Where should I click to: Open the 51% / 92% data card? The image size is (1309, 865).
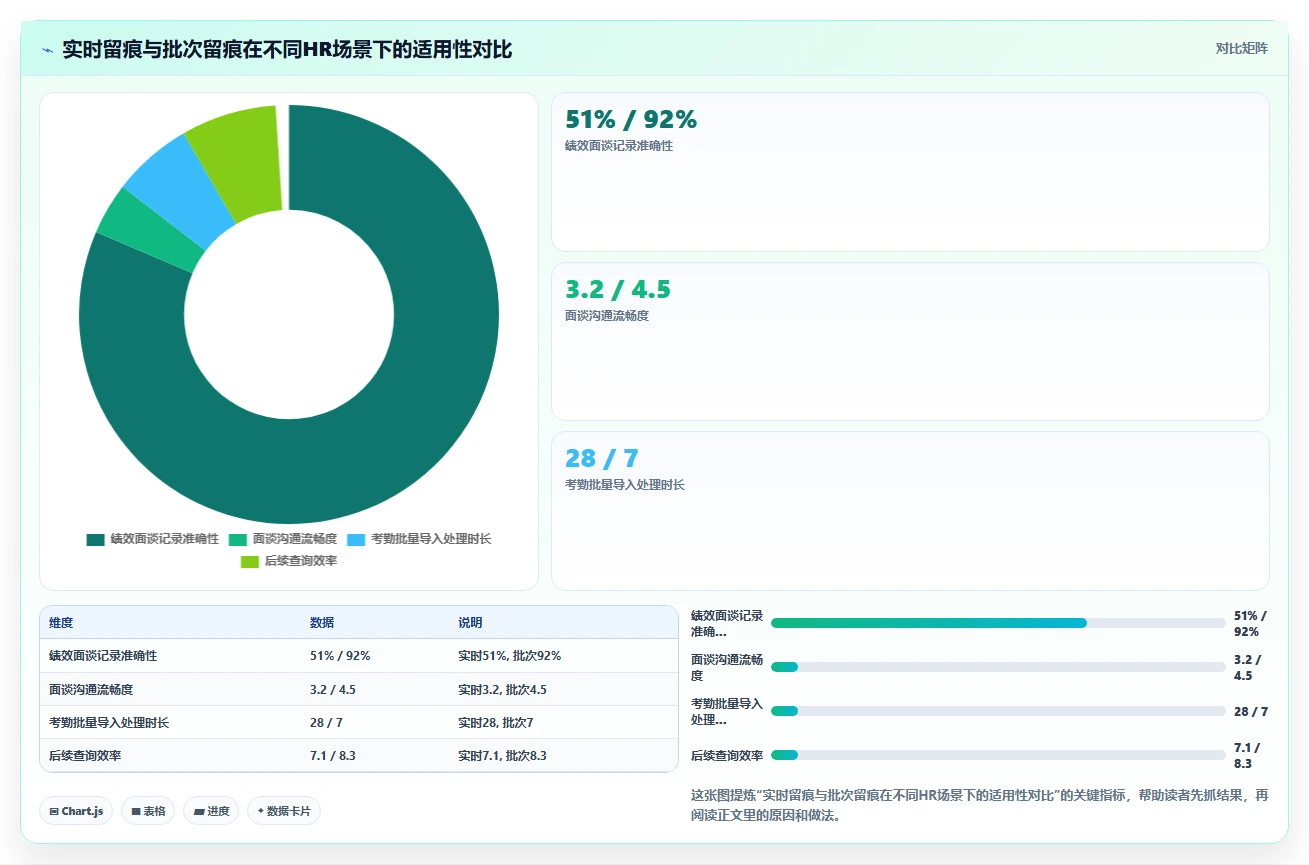pyautogui.click(x=910, y=172)
